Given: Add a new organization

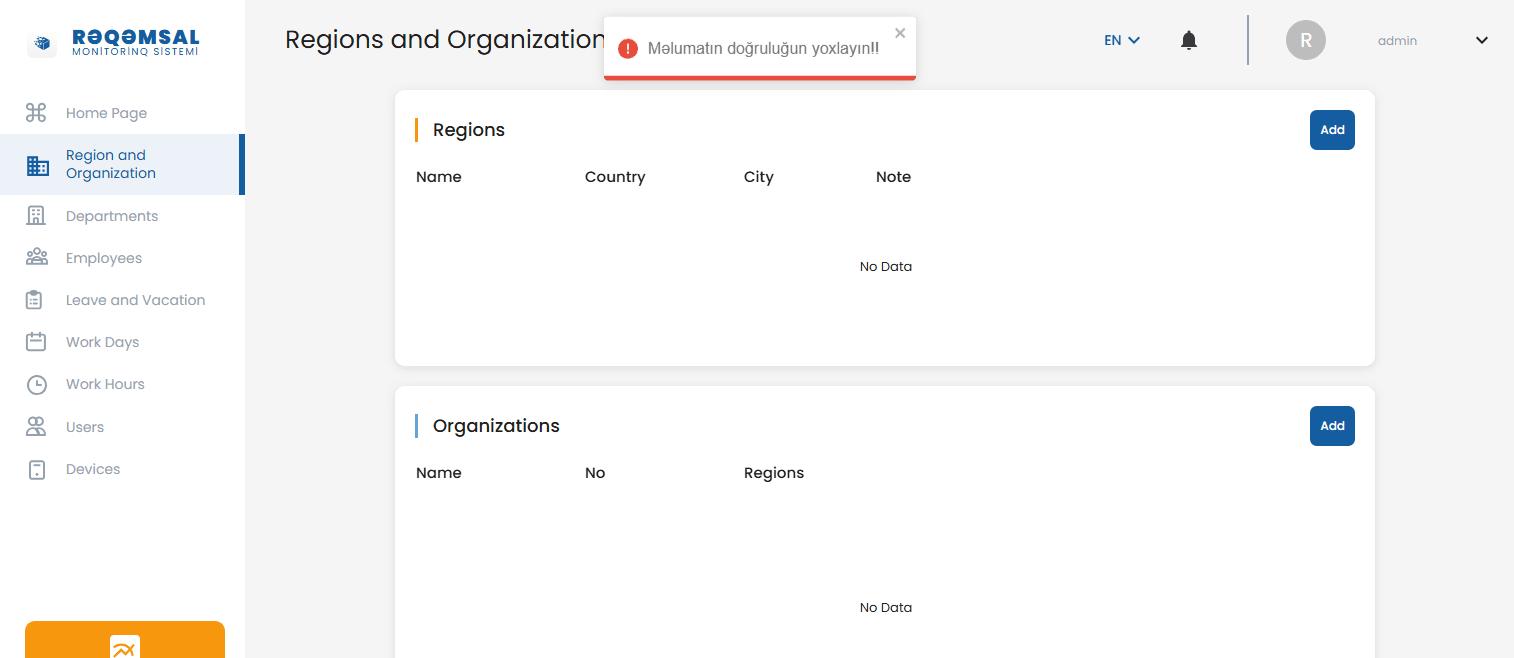Looking at the screenshot, I should point(1331,426).
